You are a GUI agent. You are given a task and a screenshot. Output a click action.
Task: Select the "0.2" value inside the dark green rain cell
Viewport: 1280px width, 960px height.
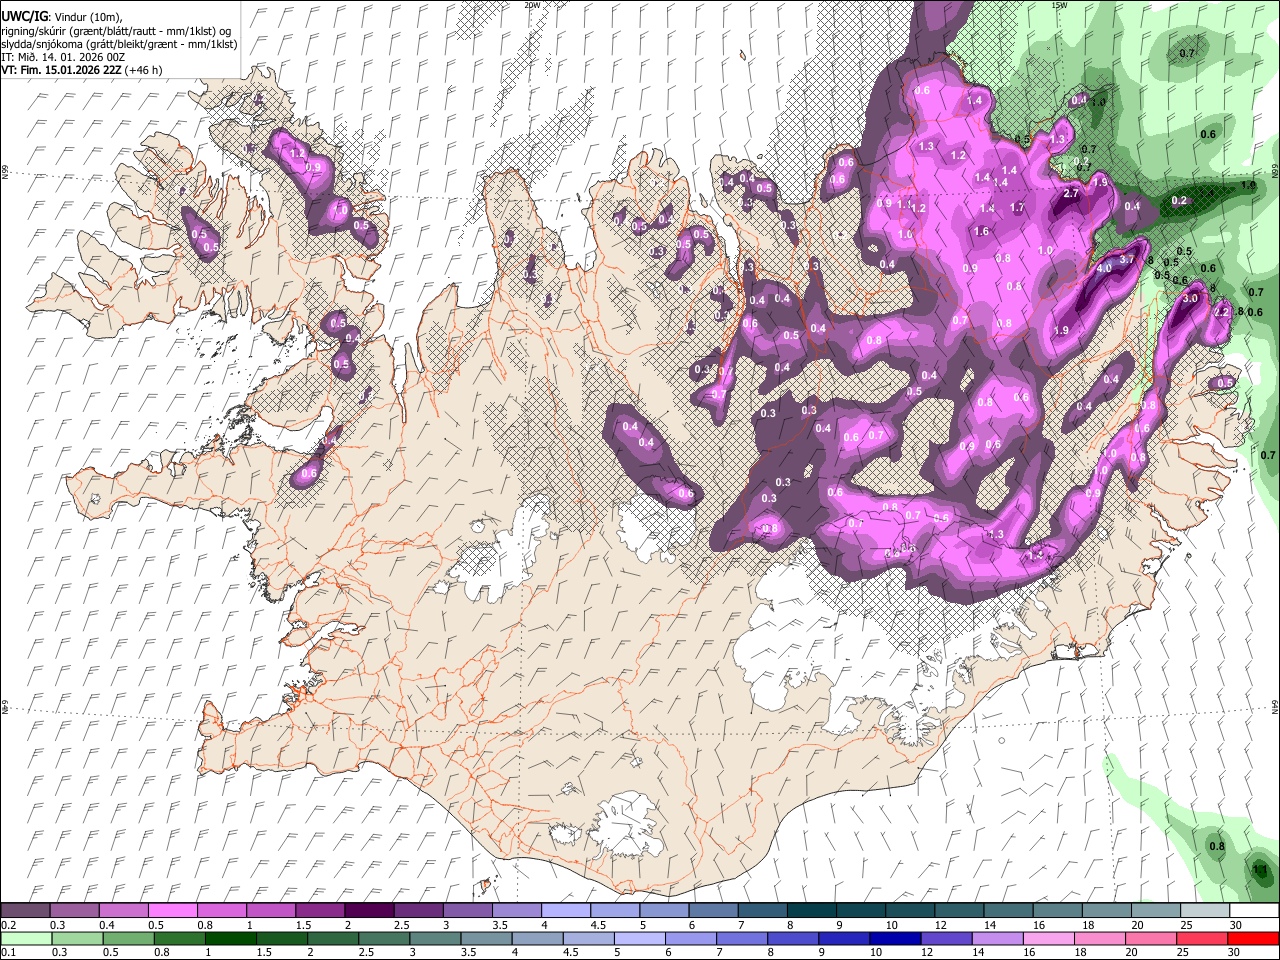pos(1179,201)
